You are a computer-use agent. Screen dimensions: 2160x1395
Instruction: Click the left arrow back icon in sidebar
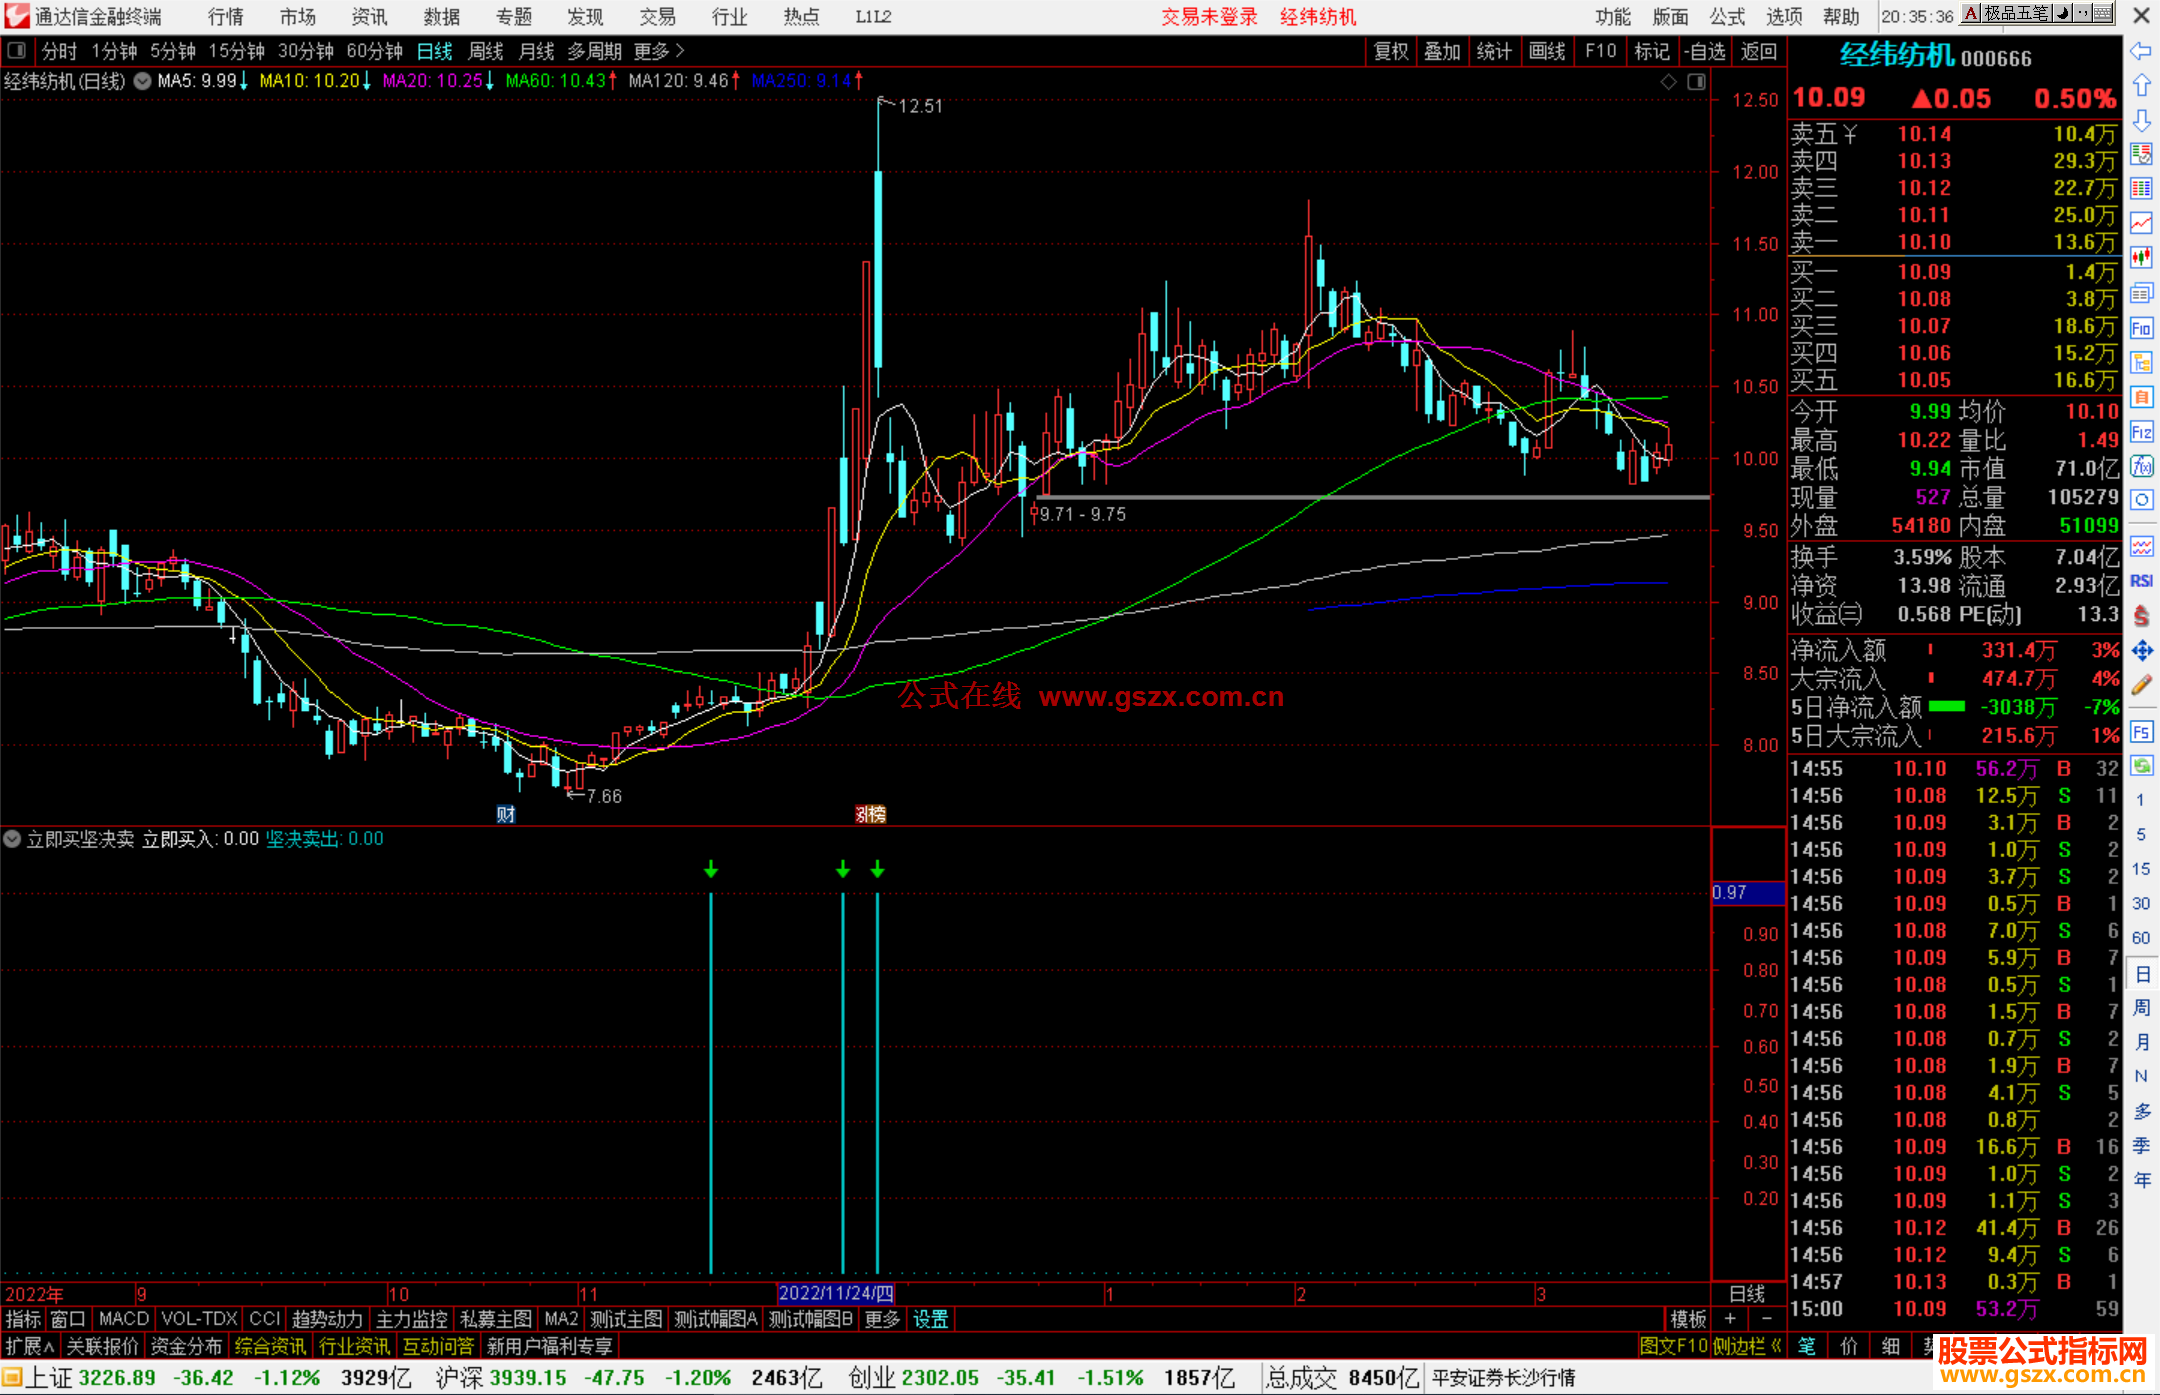click(2141, 50)
